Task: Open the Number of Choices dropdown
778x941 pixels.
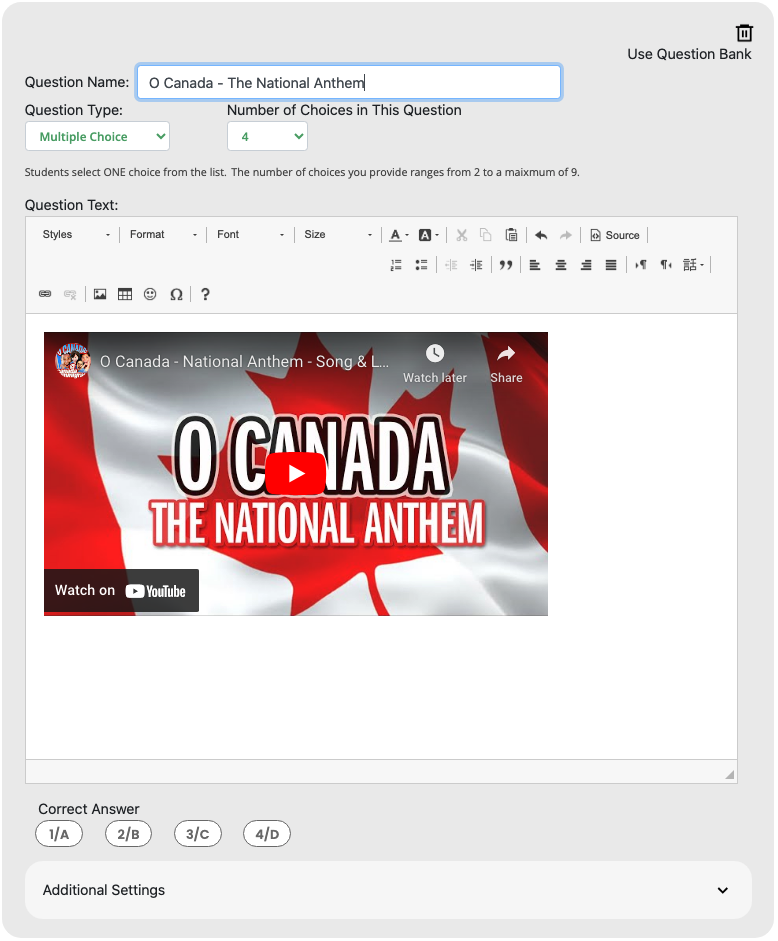Action: point(267,136)
